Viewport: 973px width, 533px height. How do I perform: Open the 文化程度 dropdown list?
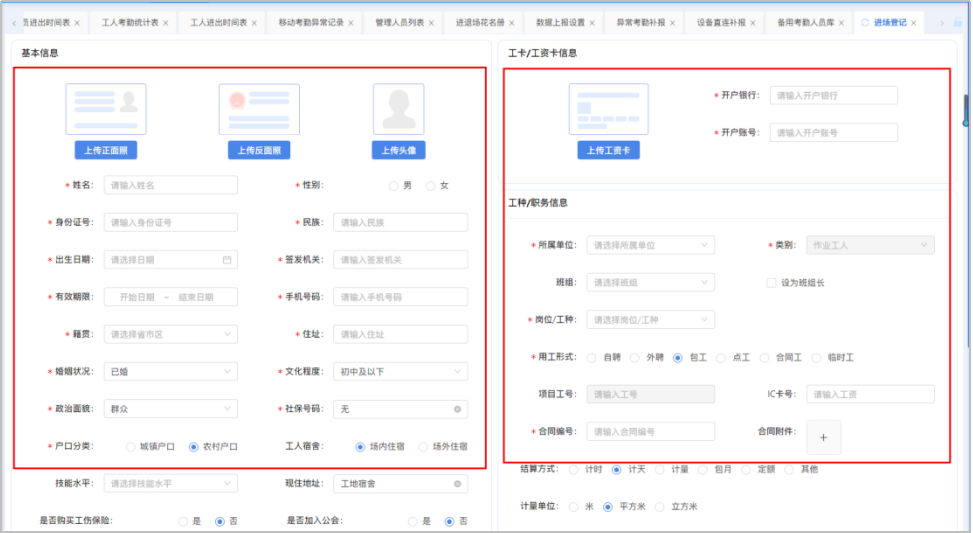click(400, 372)
